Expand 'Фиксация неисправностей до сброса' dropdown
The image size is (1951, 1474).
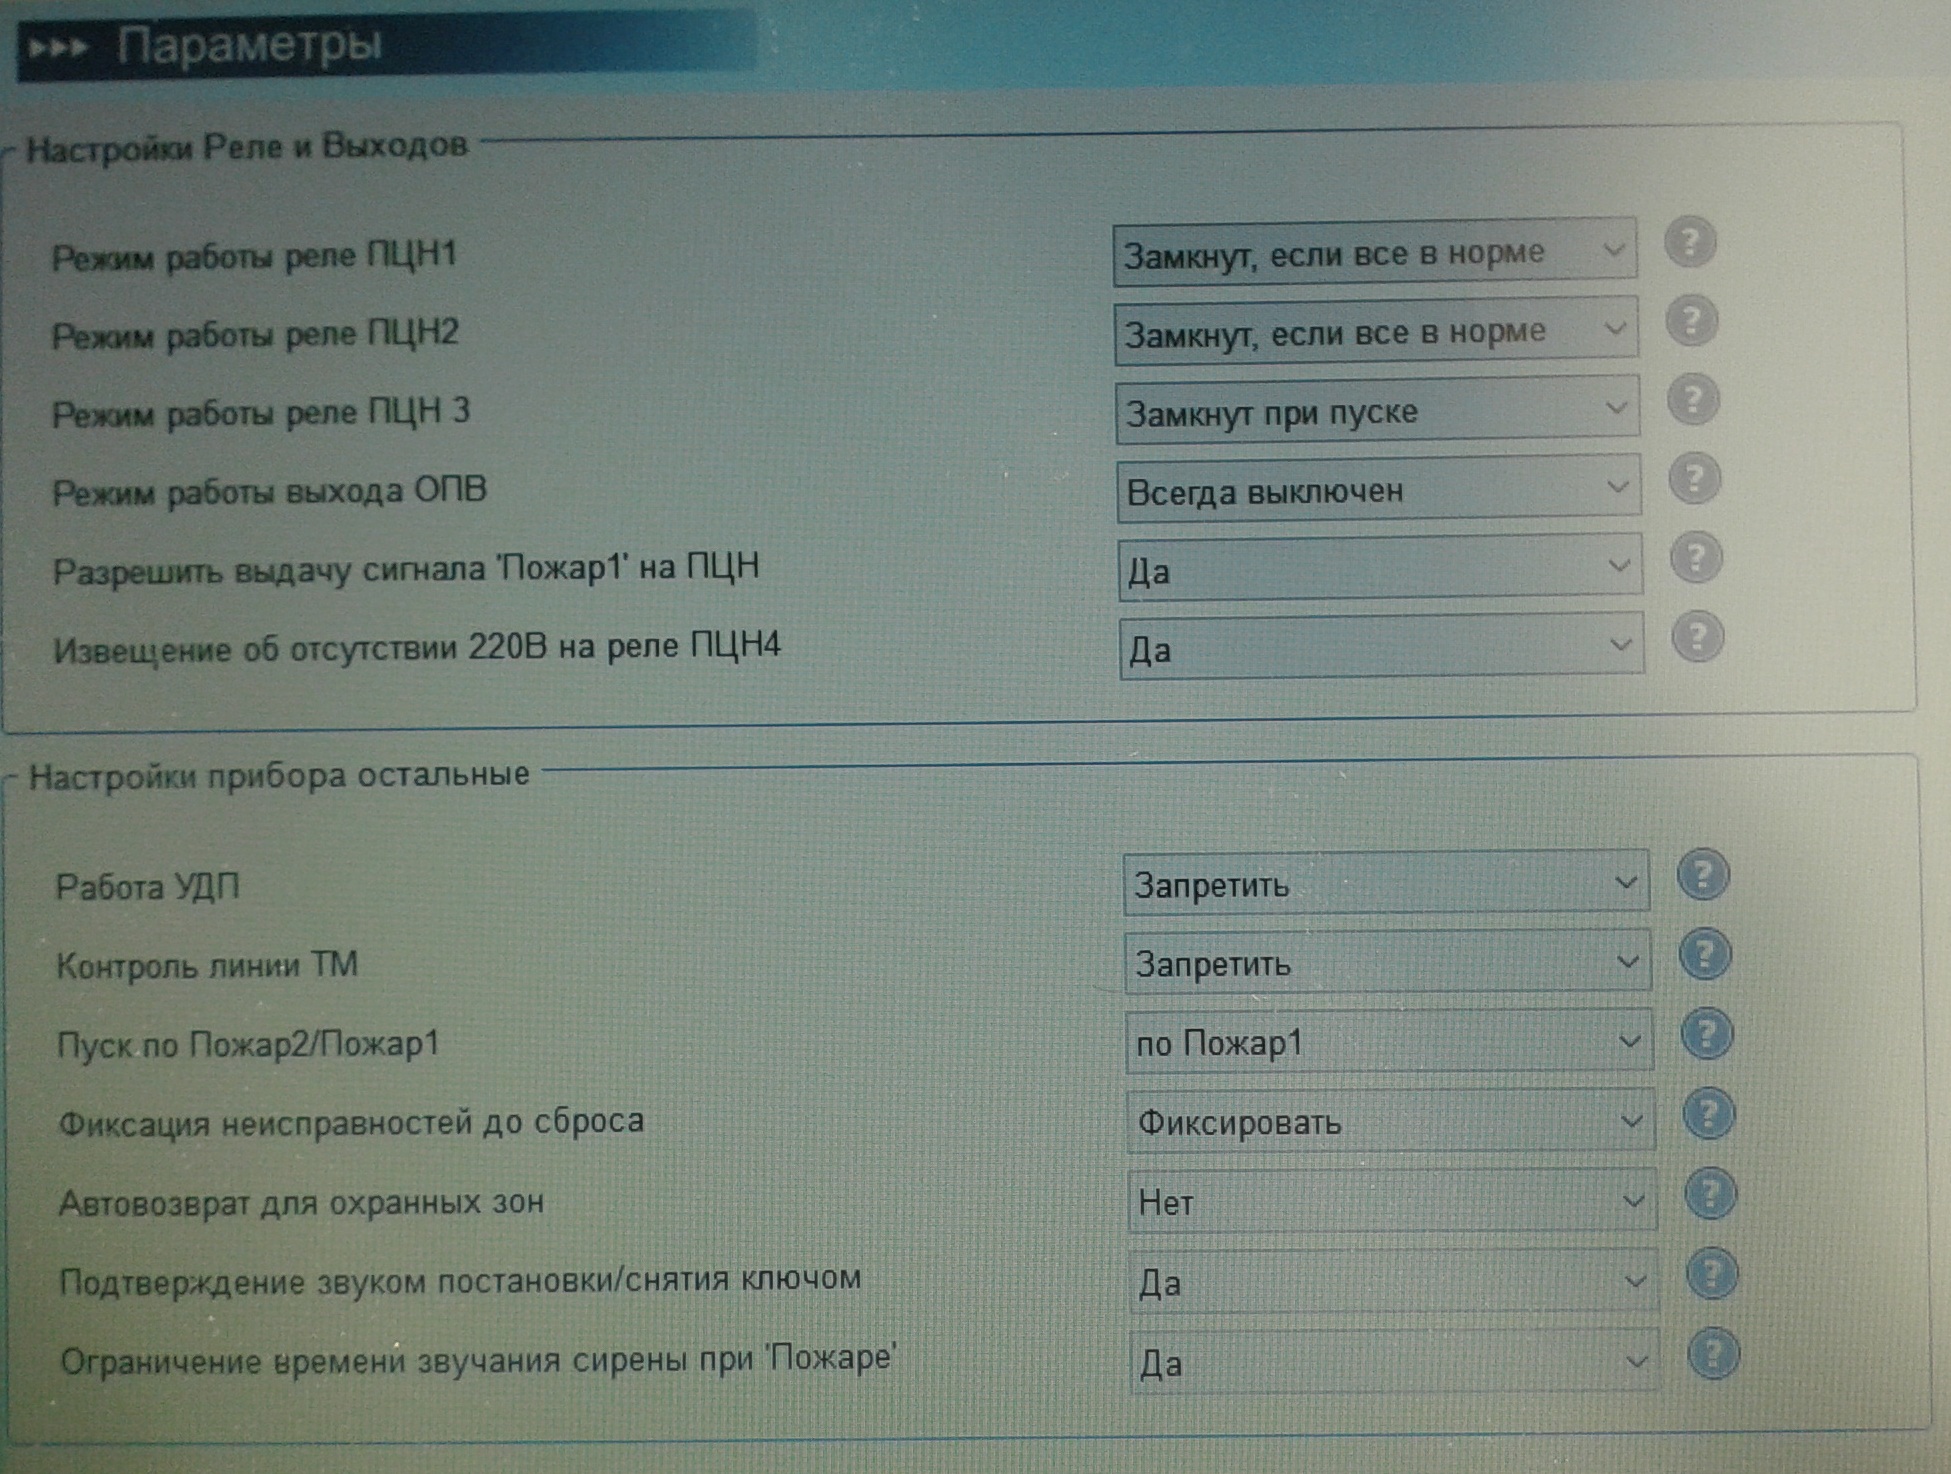pyautogui.click(x=1390, y=1122)
